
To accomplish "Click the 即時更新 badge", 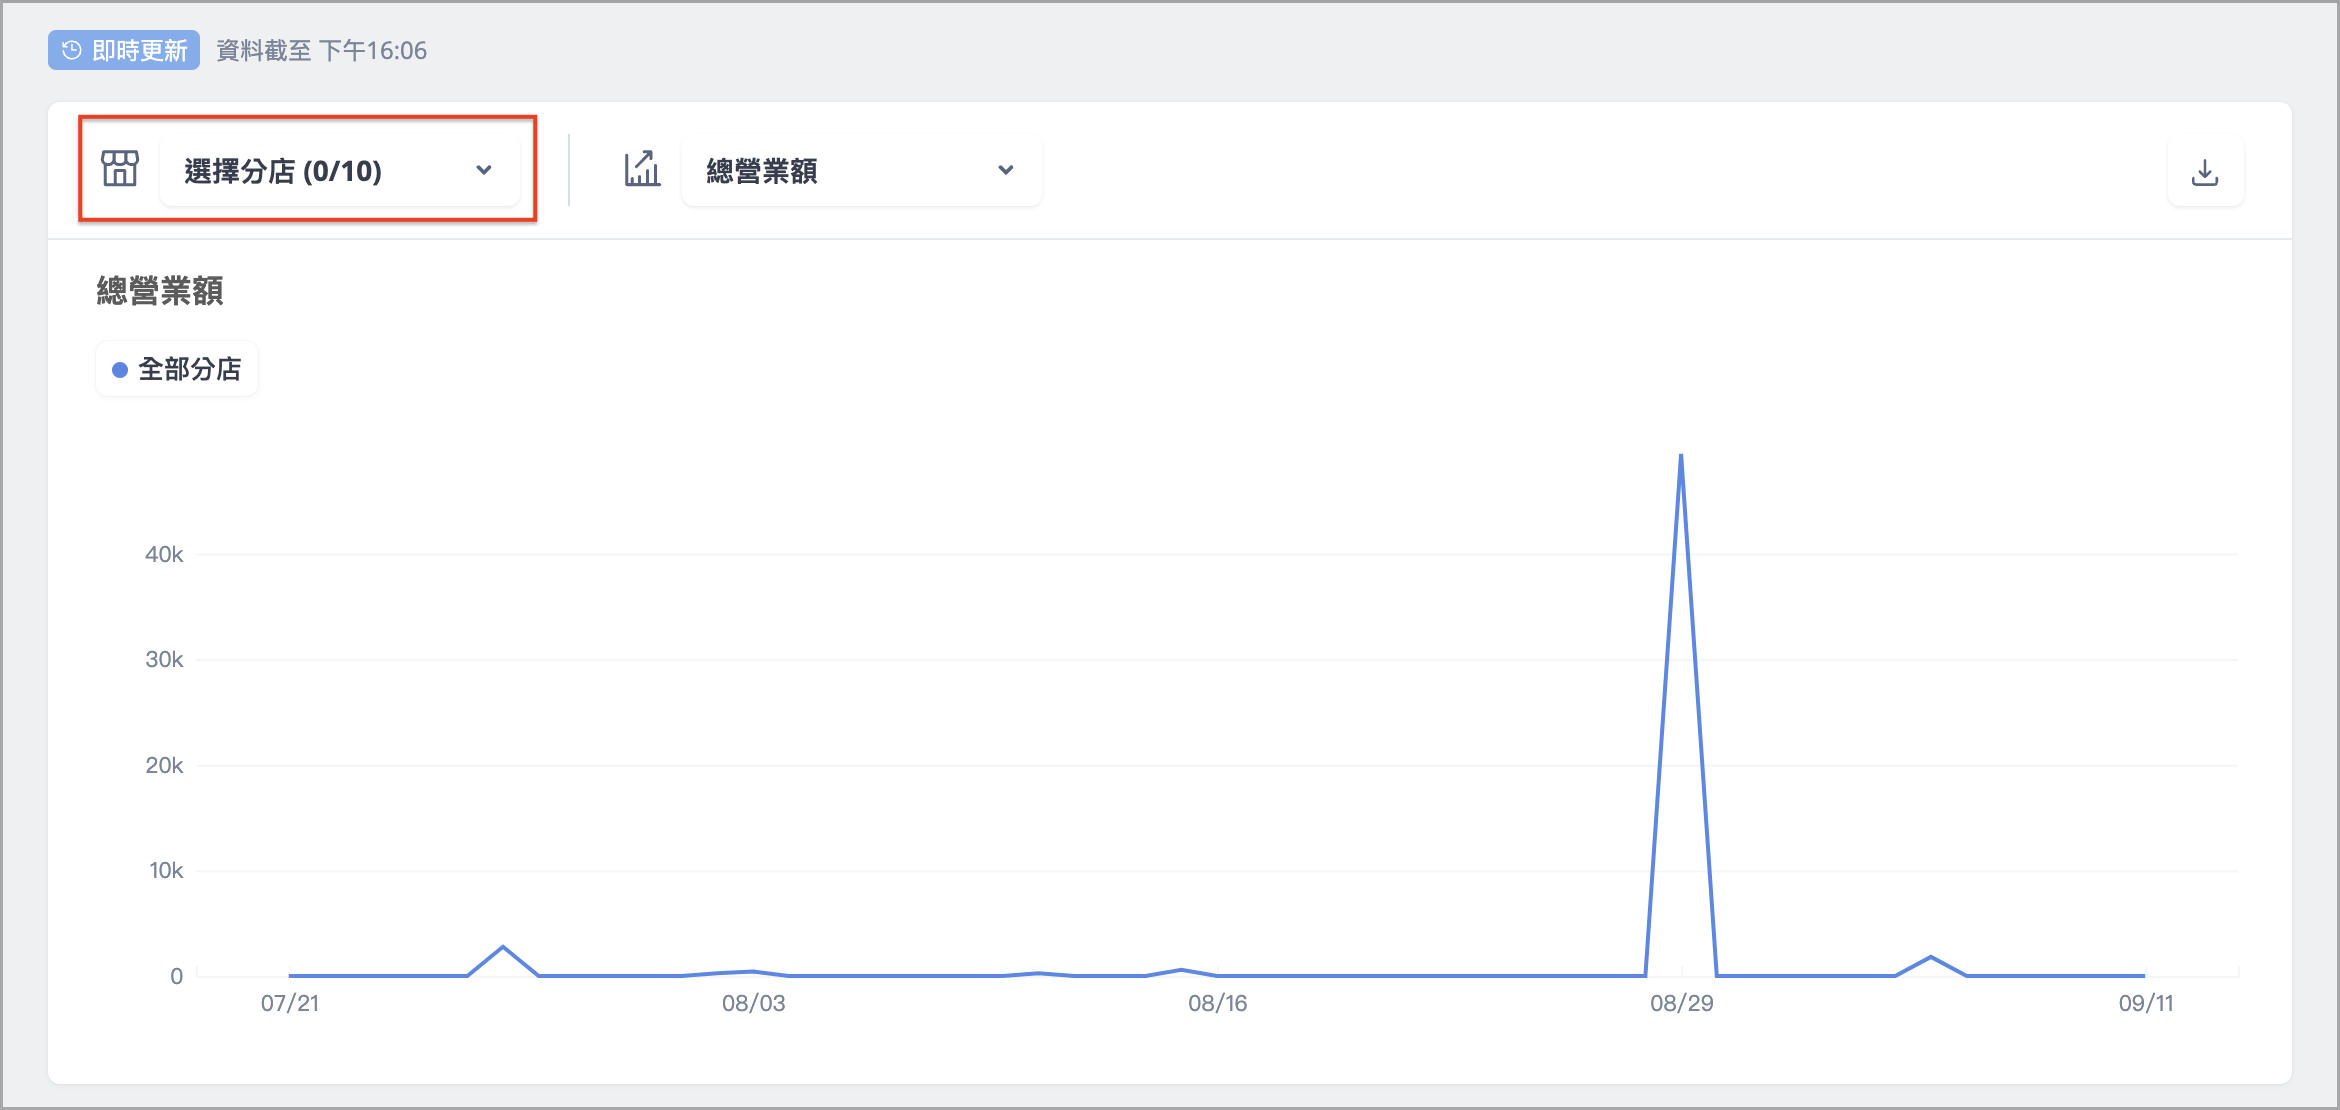I will [124, 50].
